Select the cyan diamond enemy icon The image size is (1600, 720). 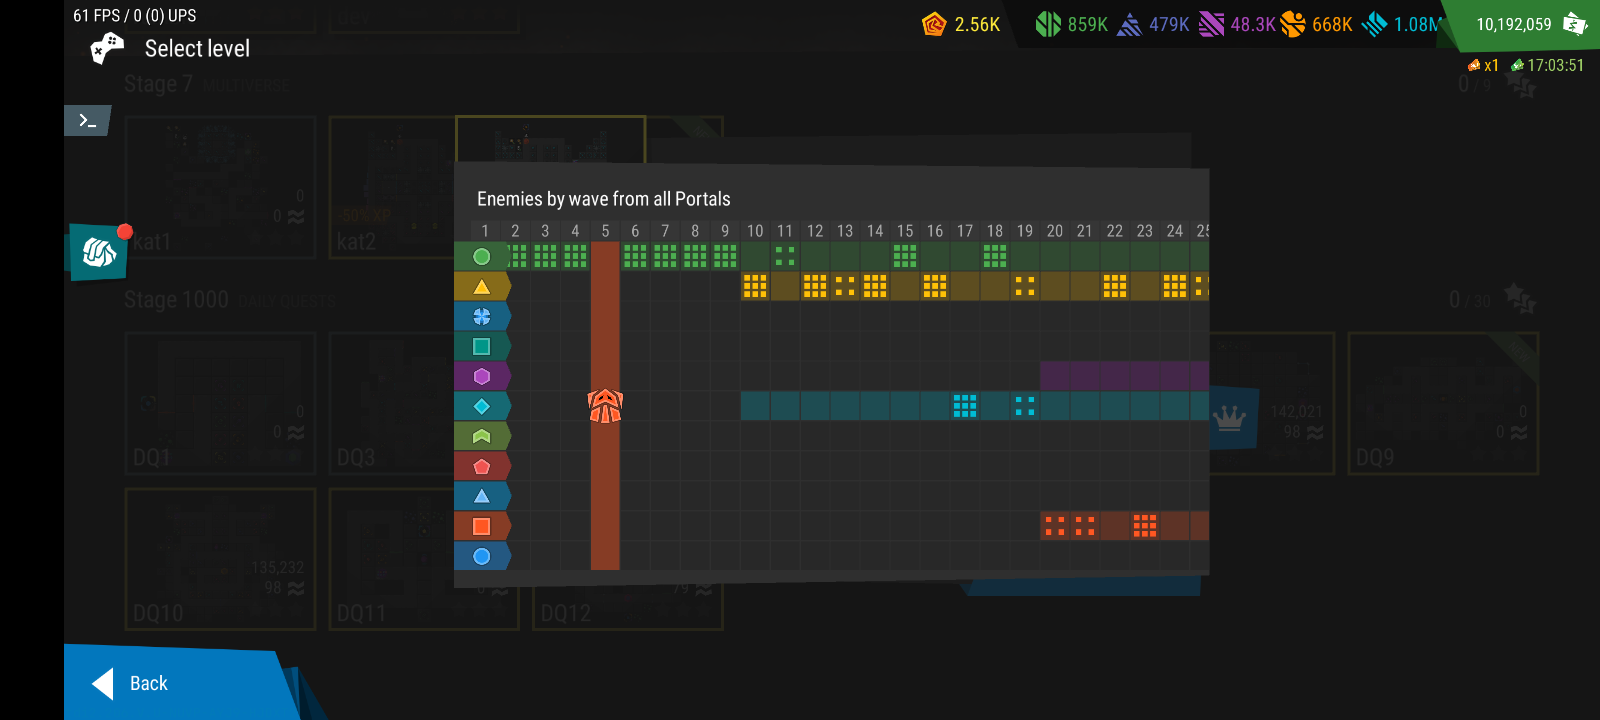click(482, 407)
